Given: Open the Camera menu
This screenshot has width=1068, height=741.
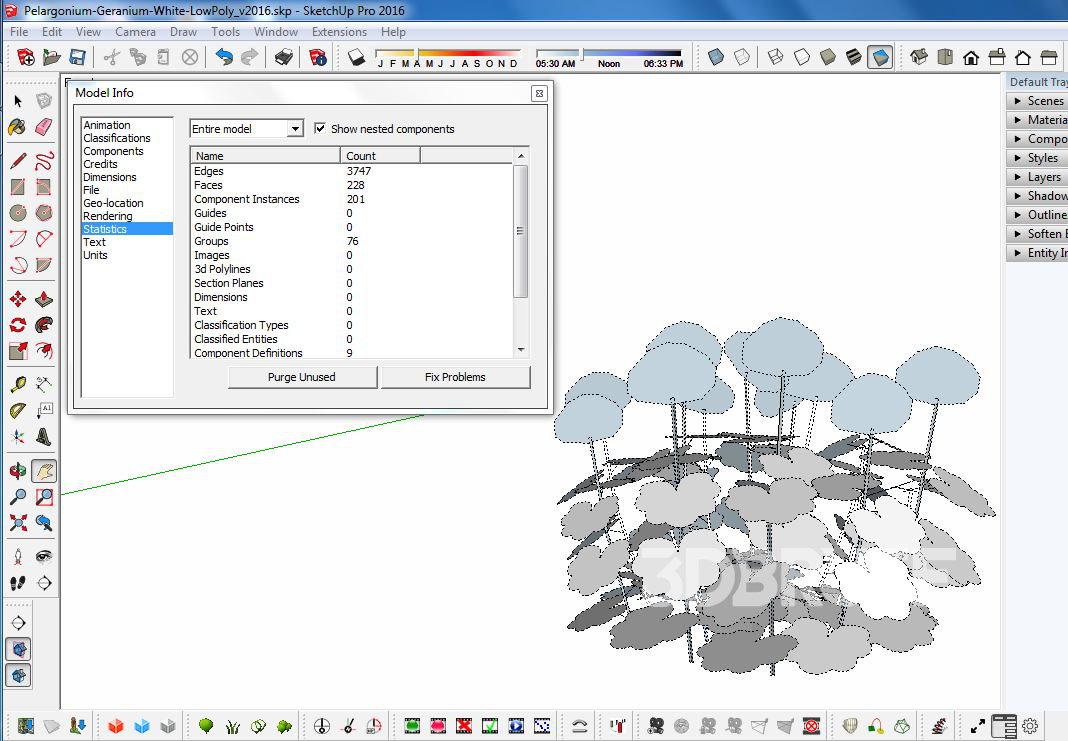Looking at the screenshot, I should 135,32.
